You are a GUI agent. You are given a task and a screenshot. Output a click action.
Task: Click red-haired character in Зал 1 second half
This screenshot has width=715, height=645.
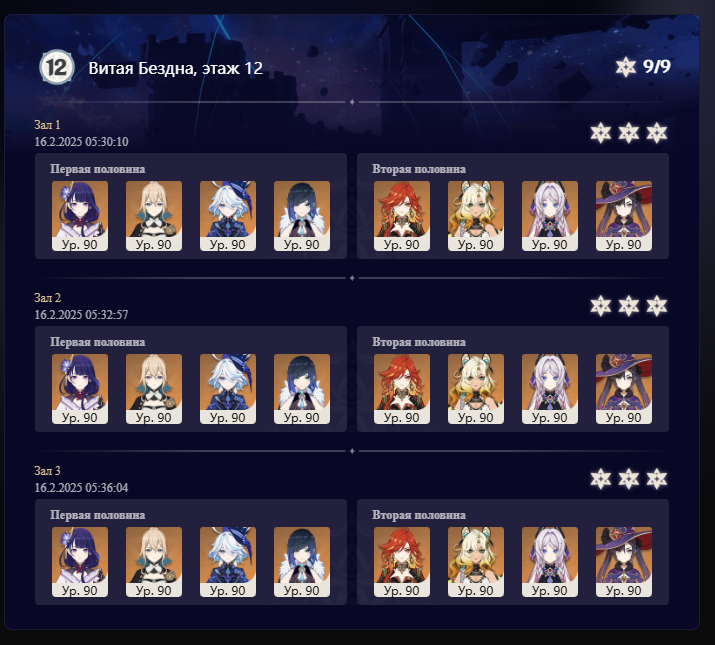tap(402, 216)
